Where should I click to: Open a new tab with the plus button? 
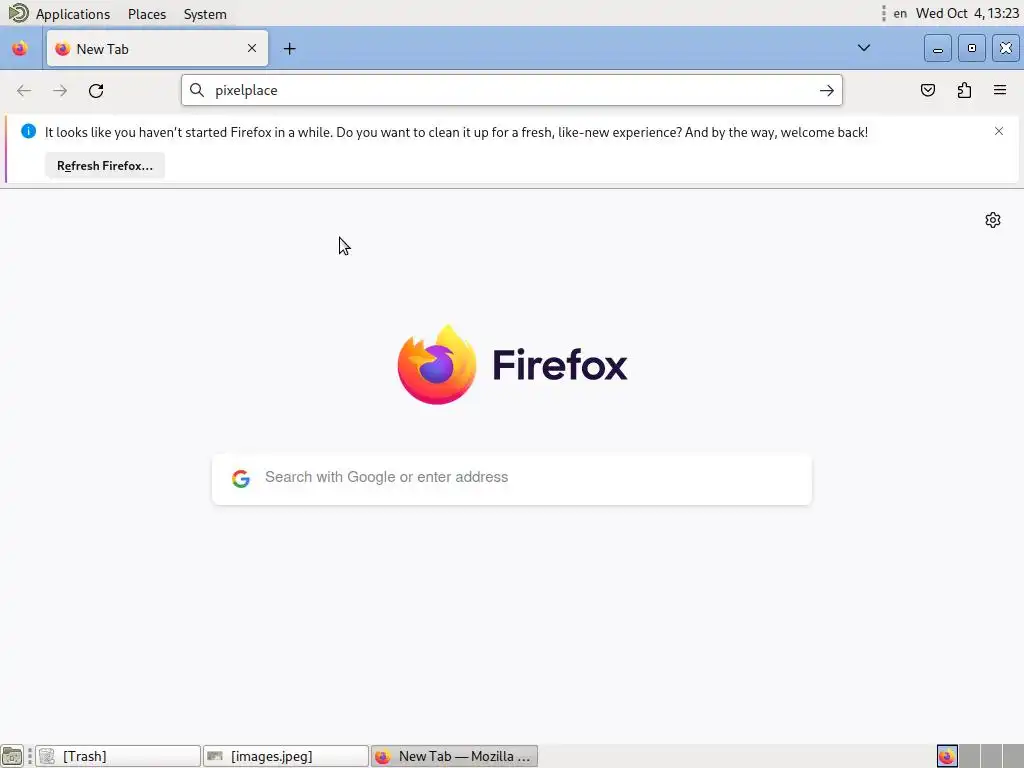coord(289,48)
